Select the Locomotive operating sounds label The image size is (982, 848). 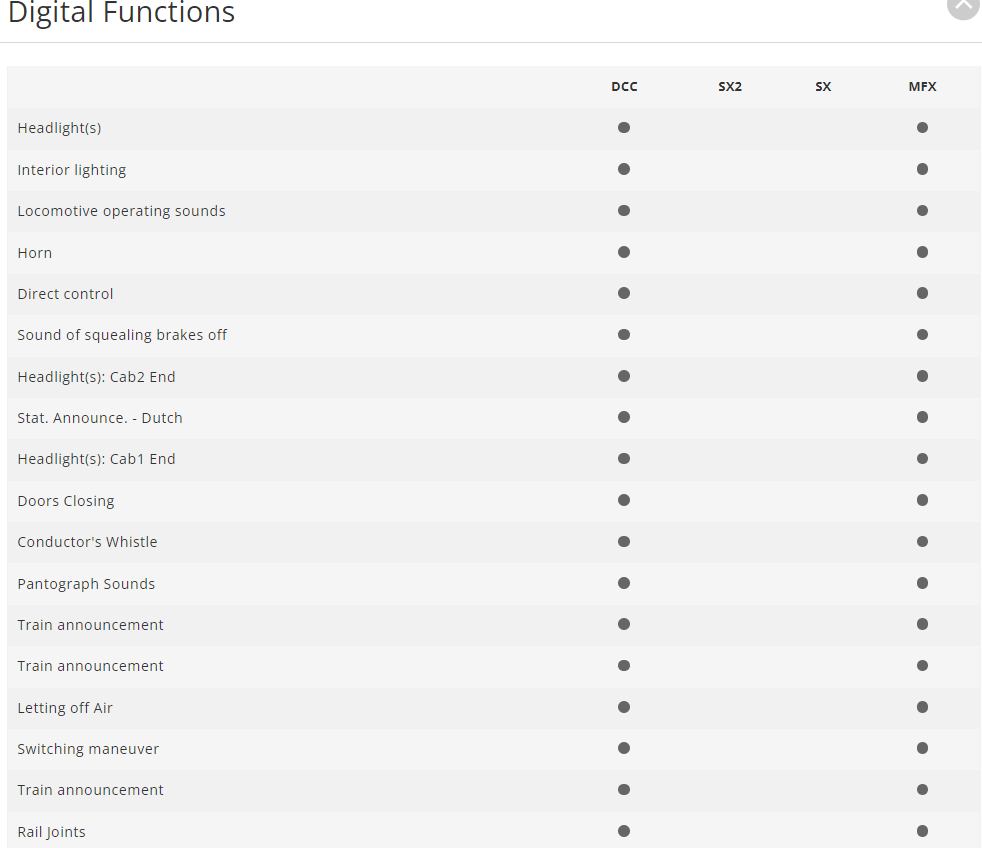[121, 211]
